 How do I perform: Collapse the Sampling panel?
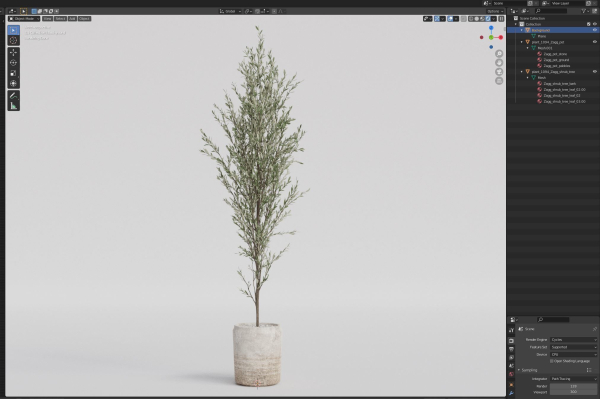click(519, 370)
